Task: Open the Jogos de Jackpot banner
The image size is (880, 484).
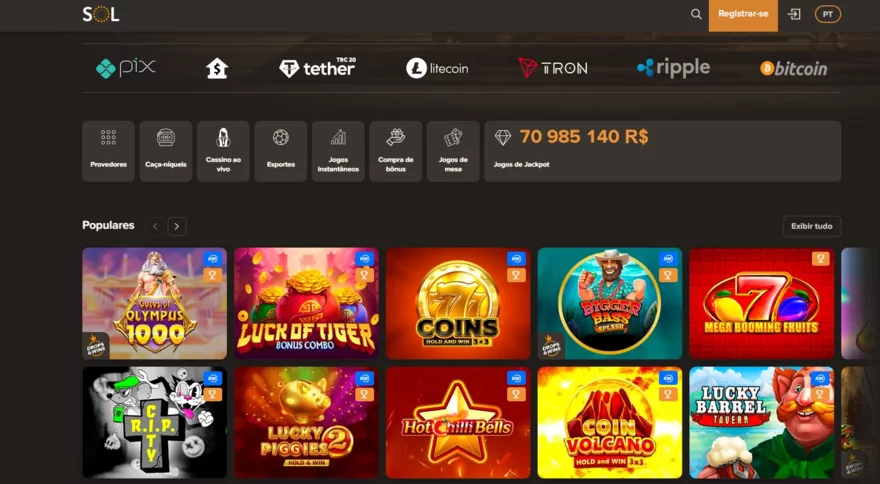Action: pyautogui.click(x=663, y=151)
